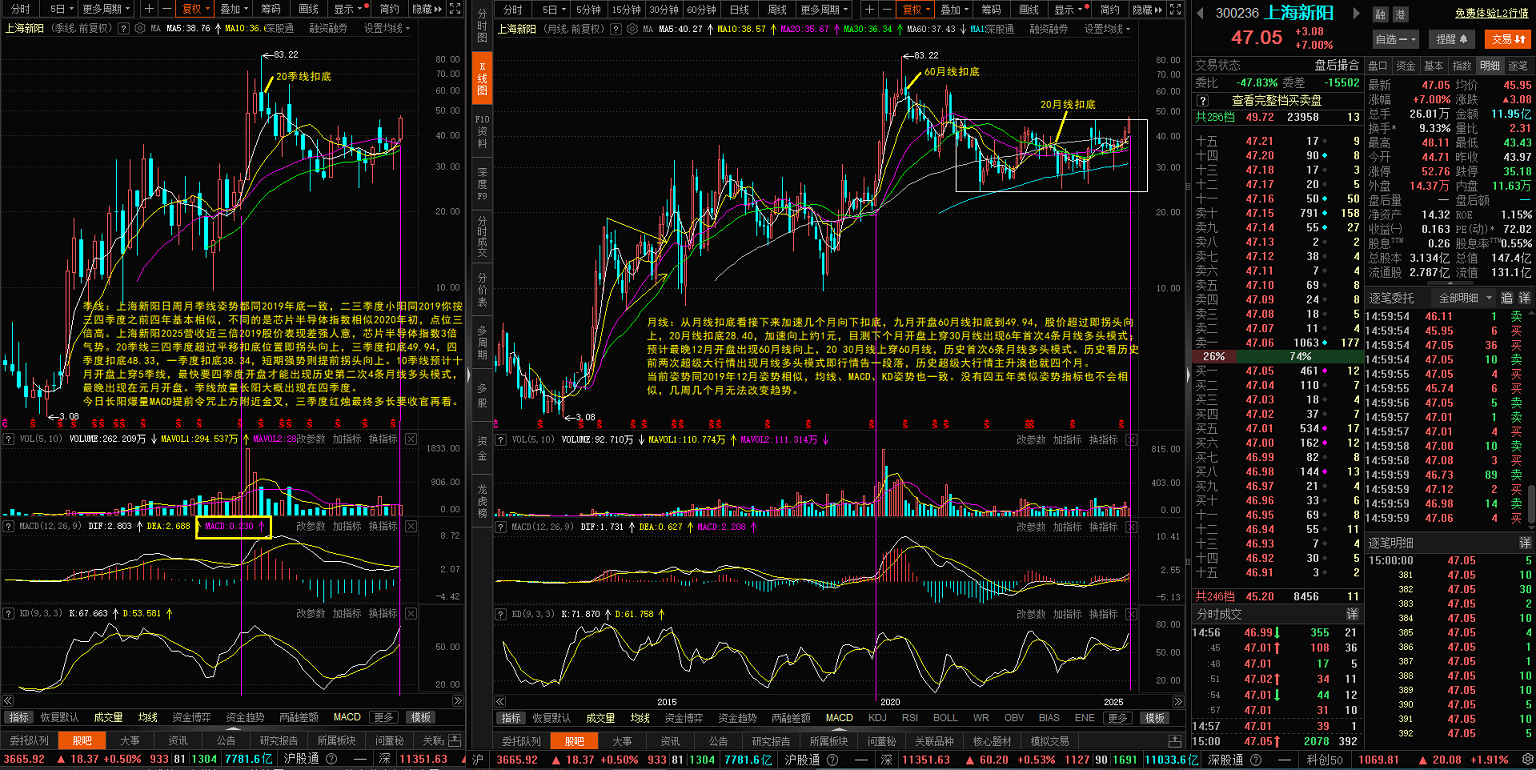Switch to 基本 tab
Viewport: 1536px width, 770px height.
coord(1434,65)
